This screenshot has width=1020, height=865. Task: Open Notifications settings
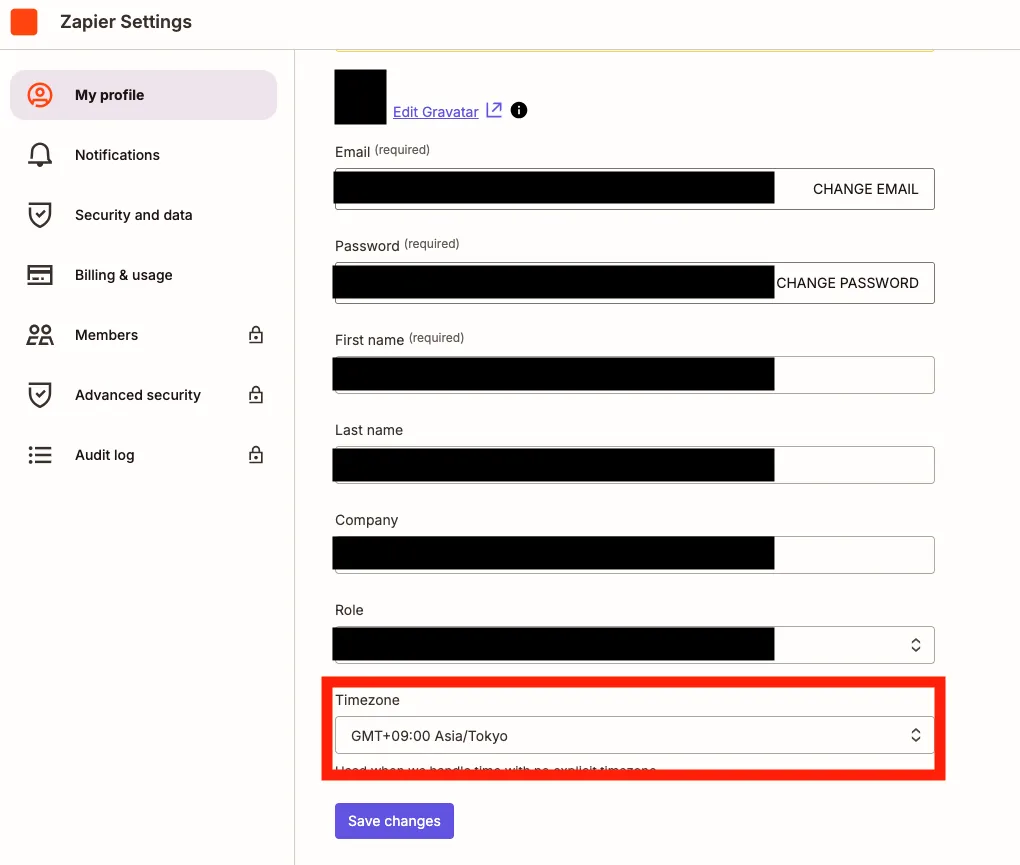(143, 155)
